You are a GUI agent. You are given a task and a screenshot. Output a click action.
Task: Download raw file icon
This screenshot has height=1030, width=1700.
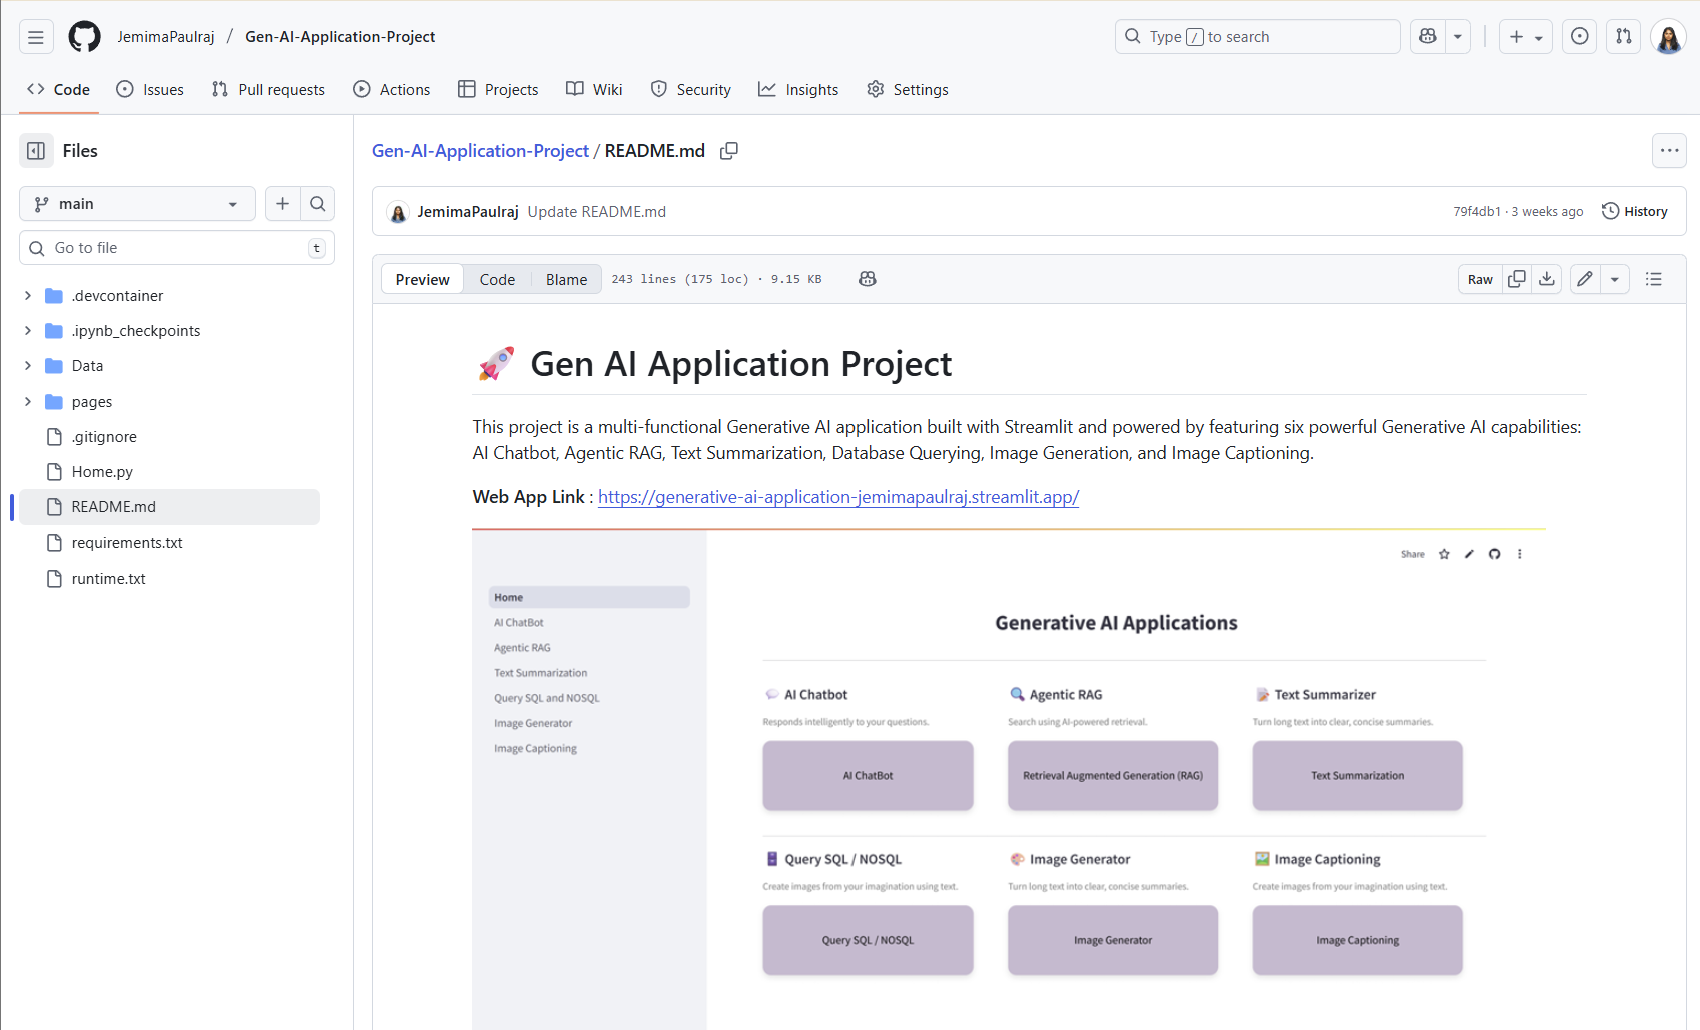[1546, 279]
